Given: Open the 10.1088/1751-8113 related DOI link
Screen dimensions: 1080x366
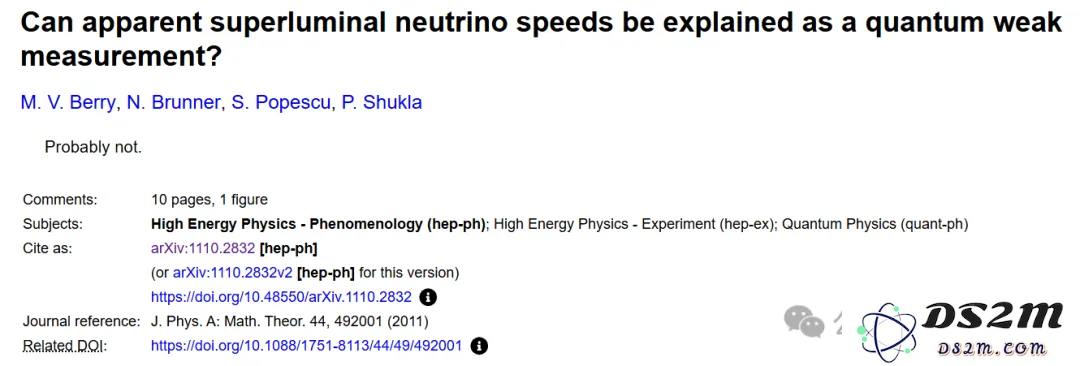Looking at the screenshot, I should 307,345.
